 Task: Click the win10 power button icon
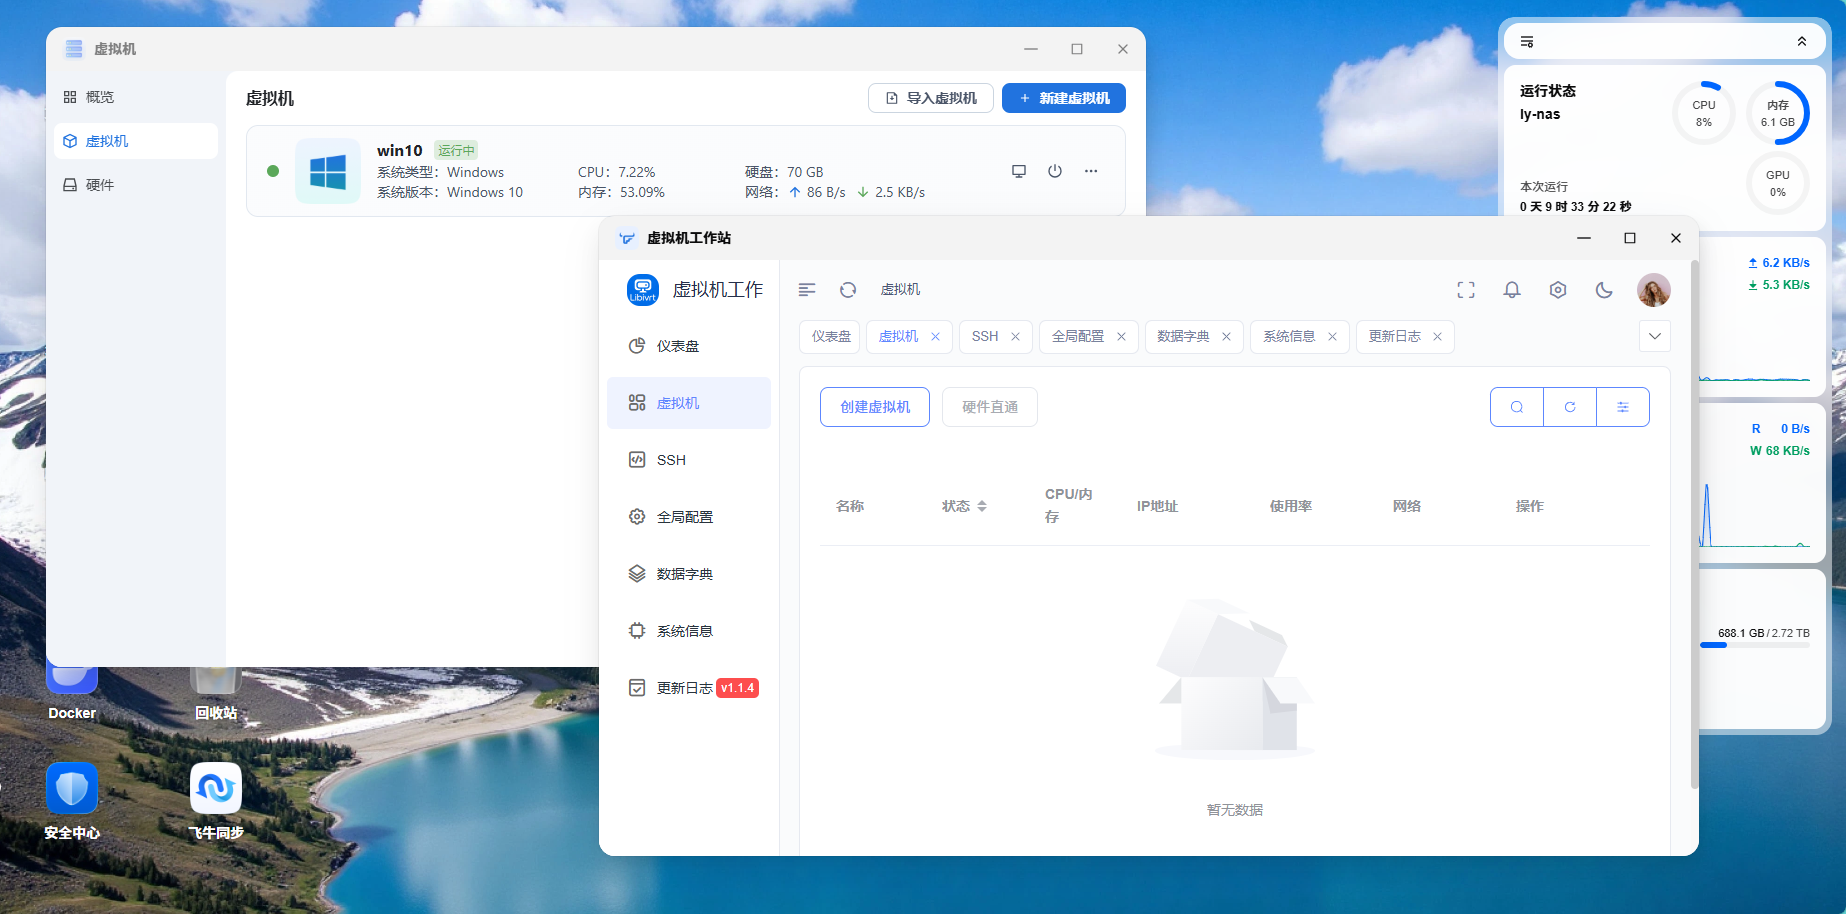[1055, 171]
